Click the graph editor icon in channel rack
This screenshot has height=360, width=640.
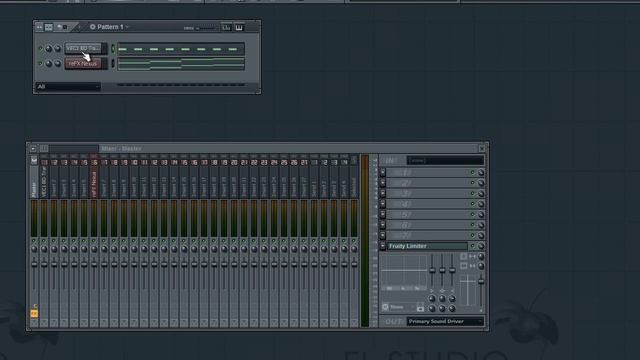(226, 27)
